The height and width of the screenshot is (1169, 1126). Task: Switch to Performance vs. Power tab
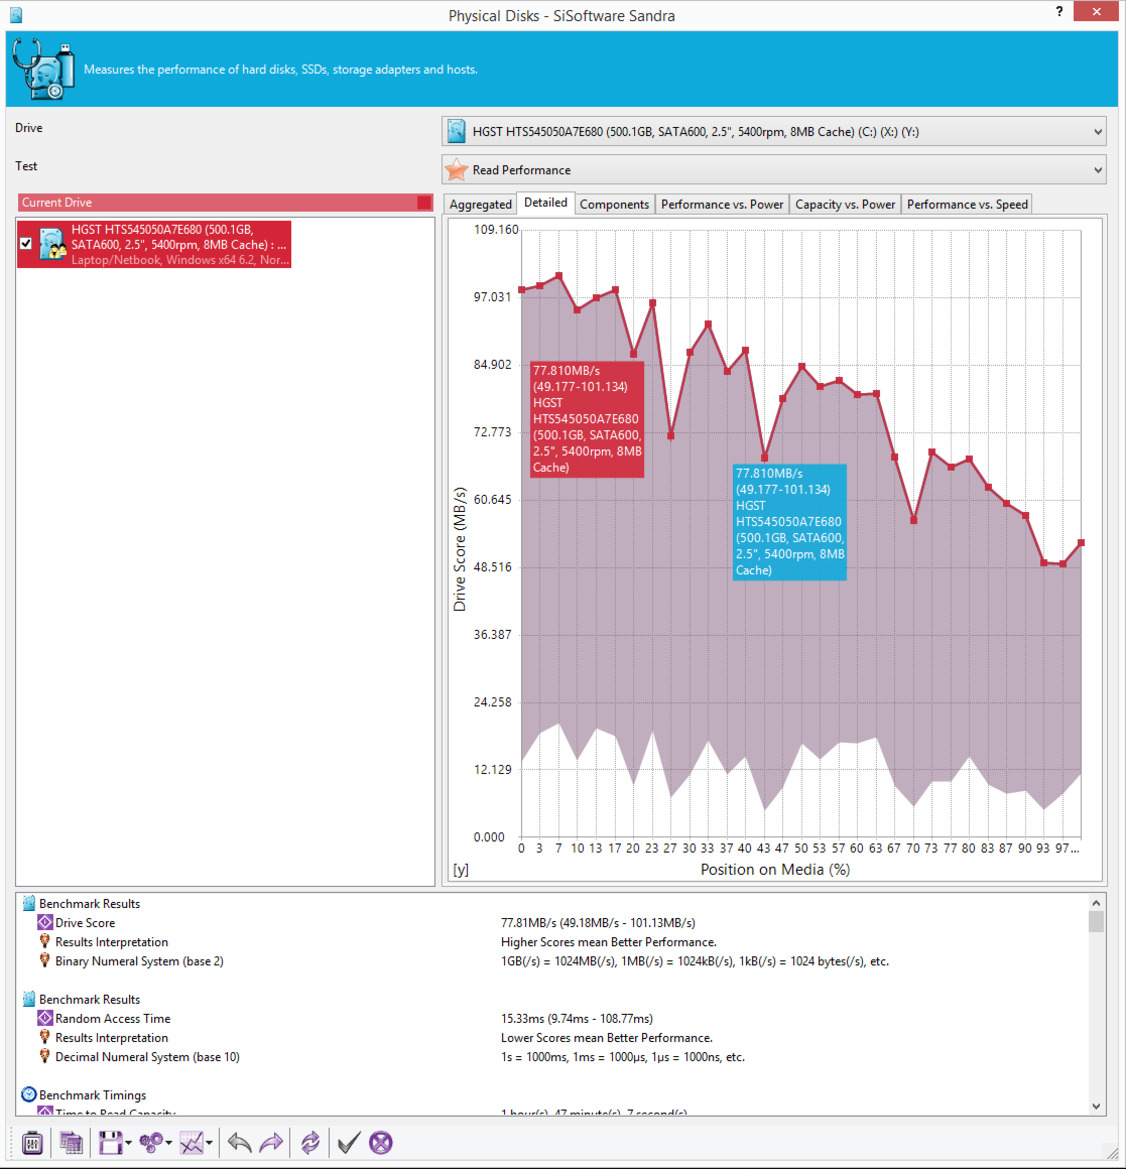click(722, 204)
